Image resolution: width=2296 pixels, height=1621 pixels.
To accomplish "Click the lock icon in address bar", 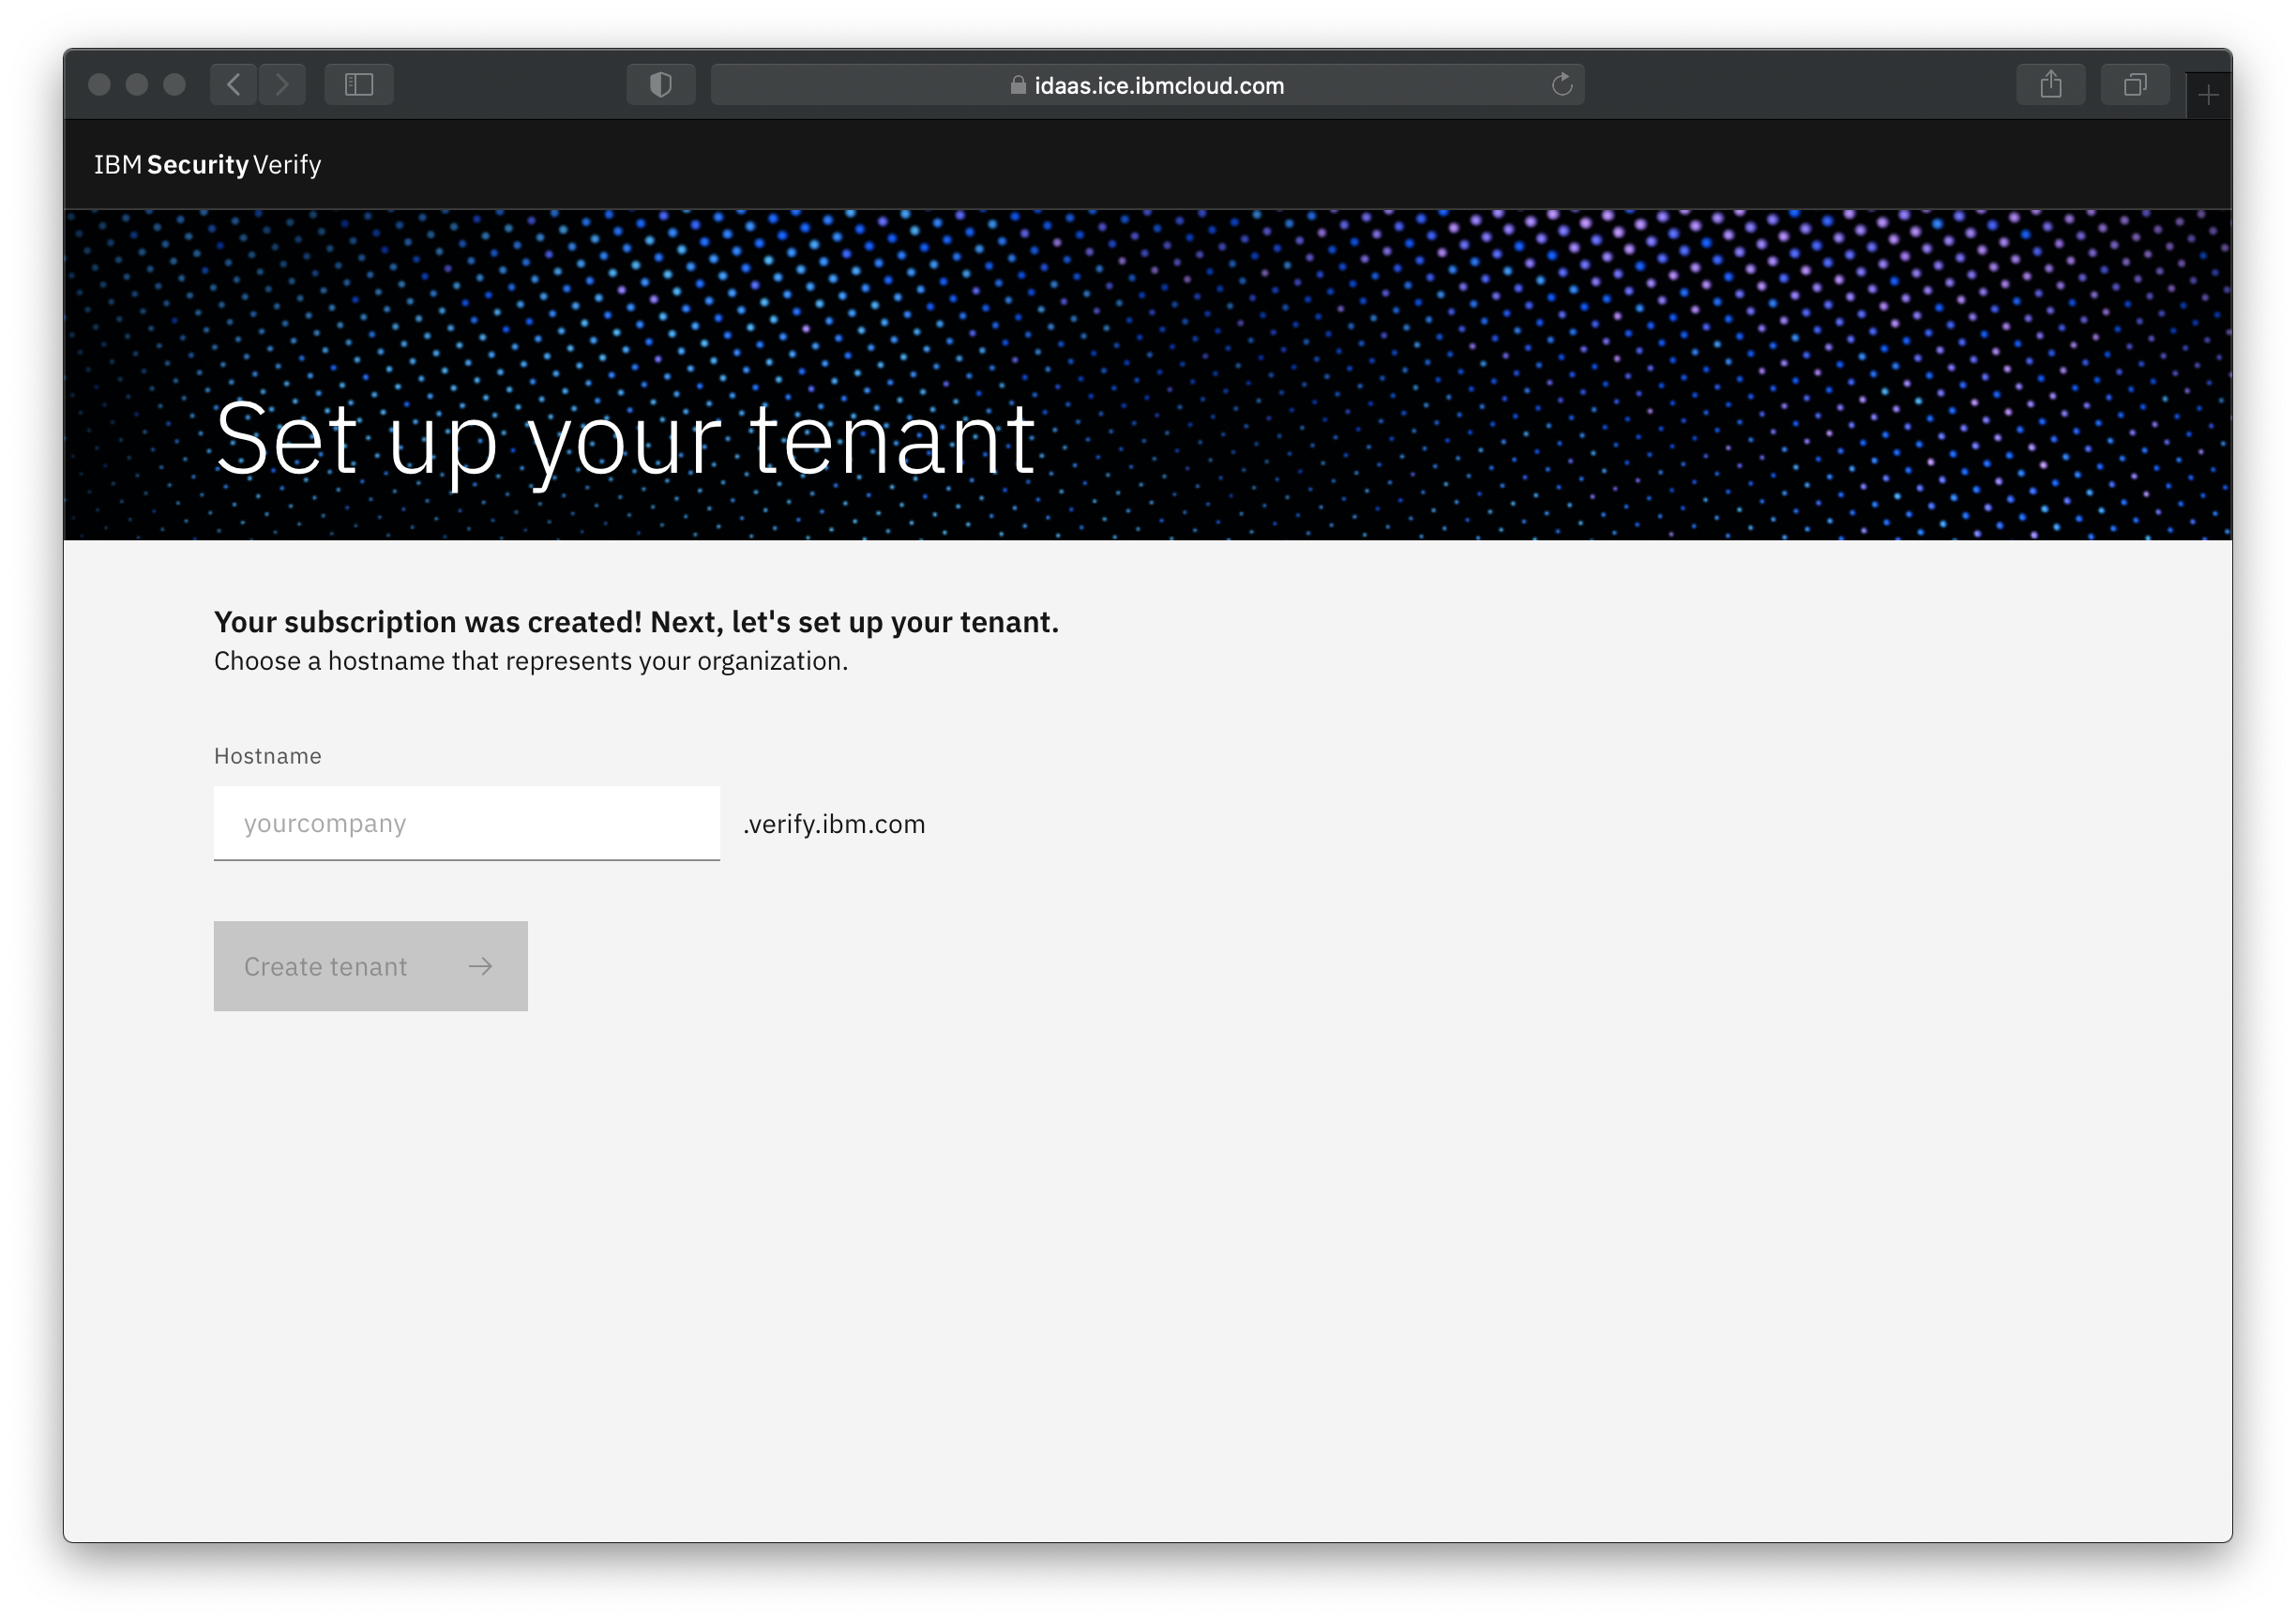I will coord(1018,85).
